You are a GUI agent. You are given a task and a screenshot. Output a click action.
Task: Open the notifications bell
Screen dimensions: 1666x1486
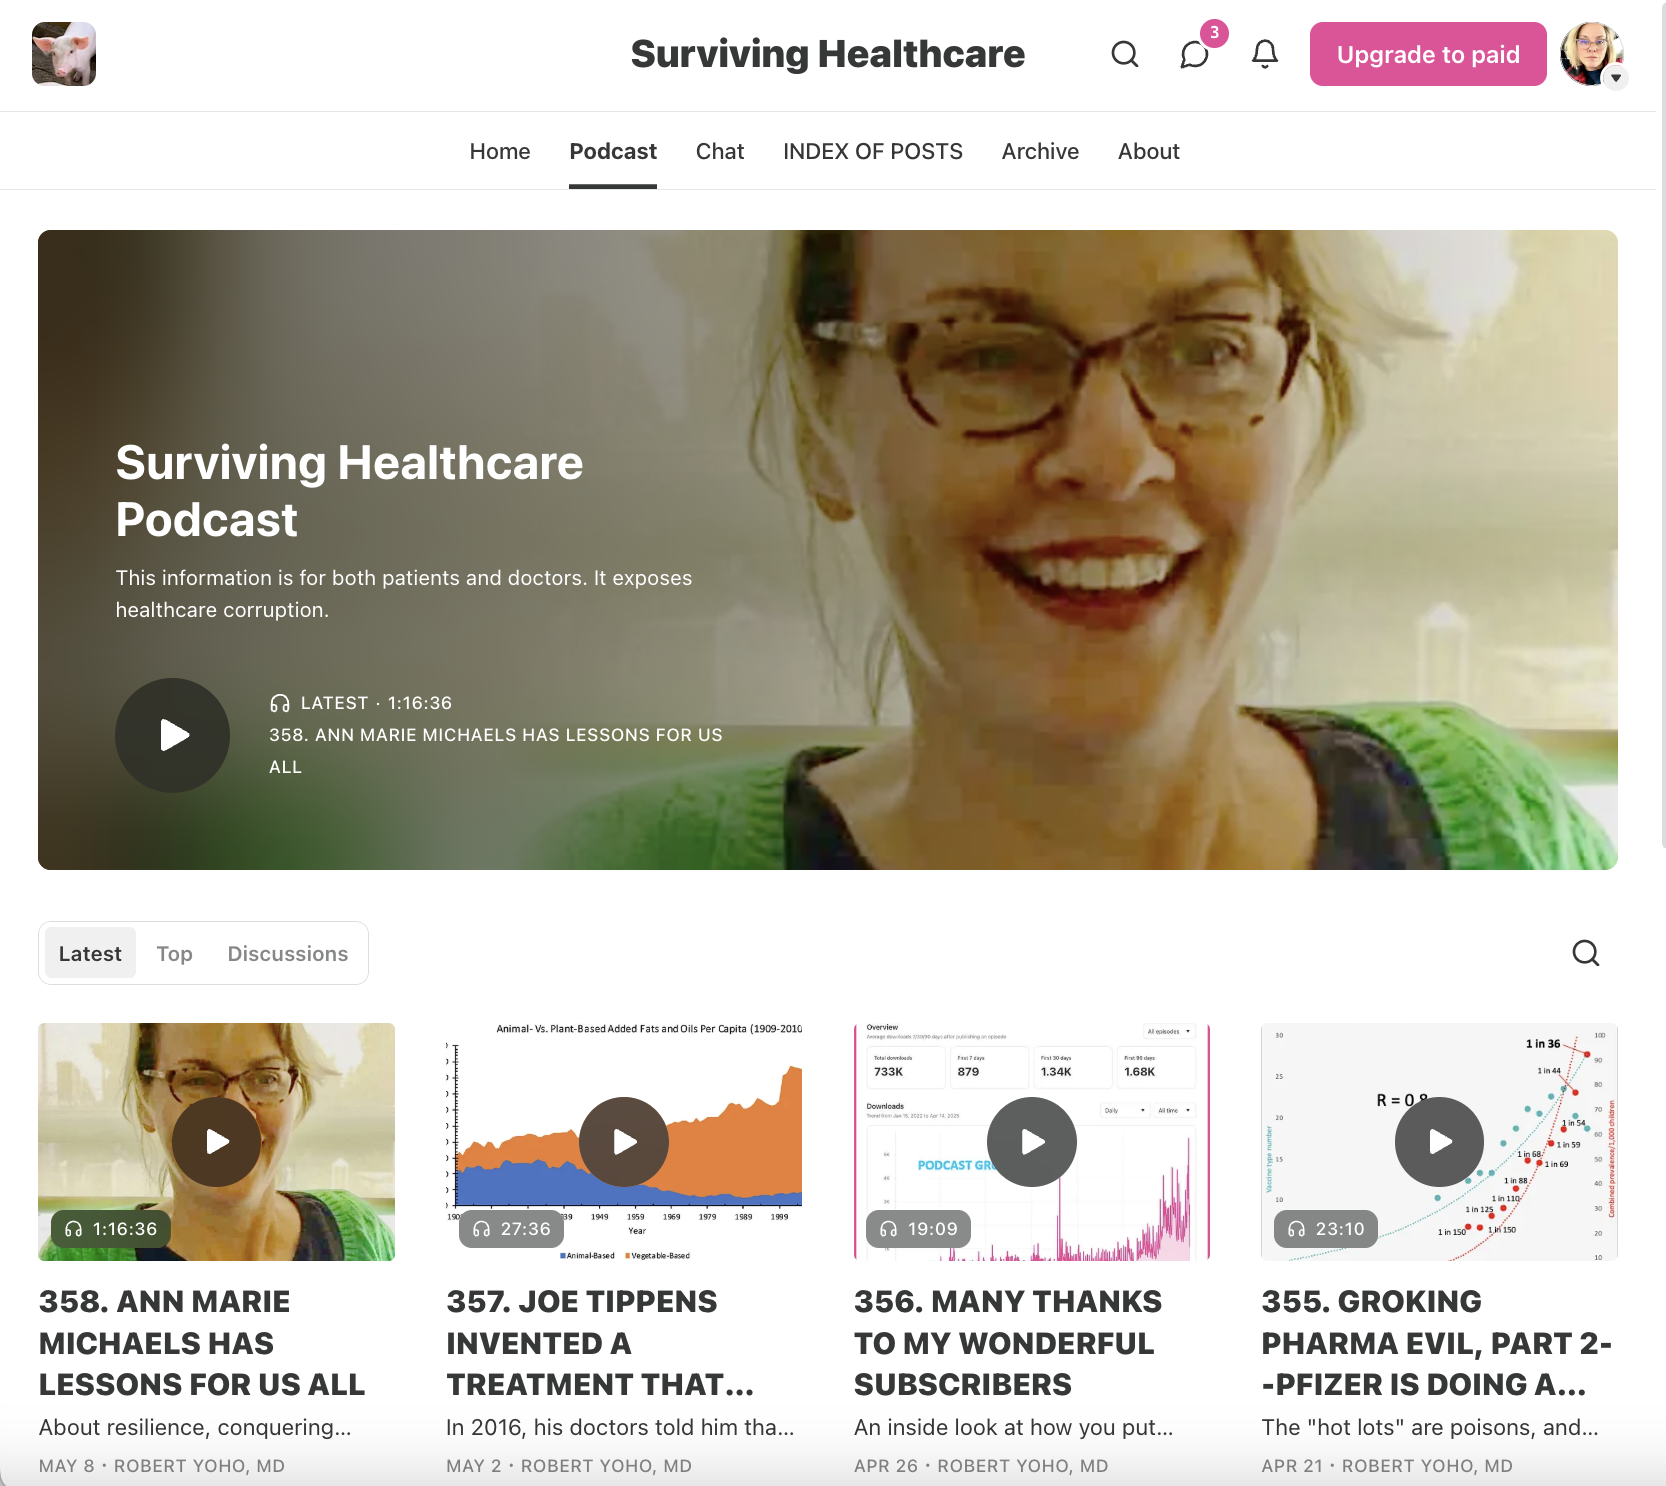pos(1265,54)
